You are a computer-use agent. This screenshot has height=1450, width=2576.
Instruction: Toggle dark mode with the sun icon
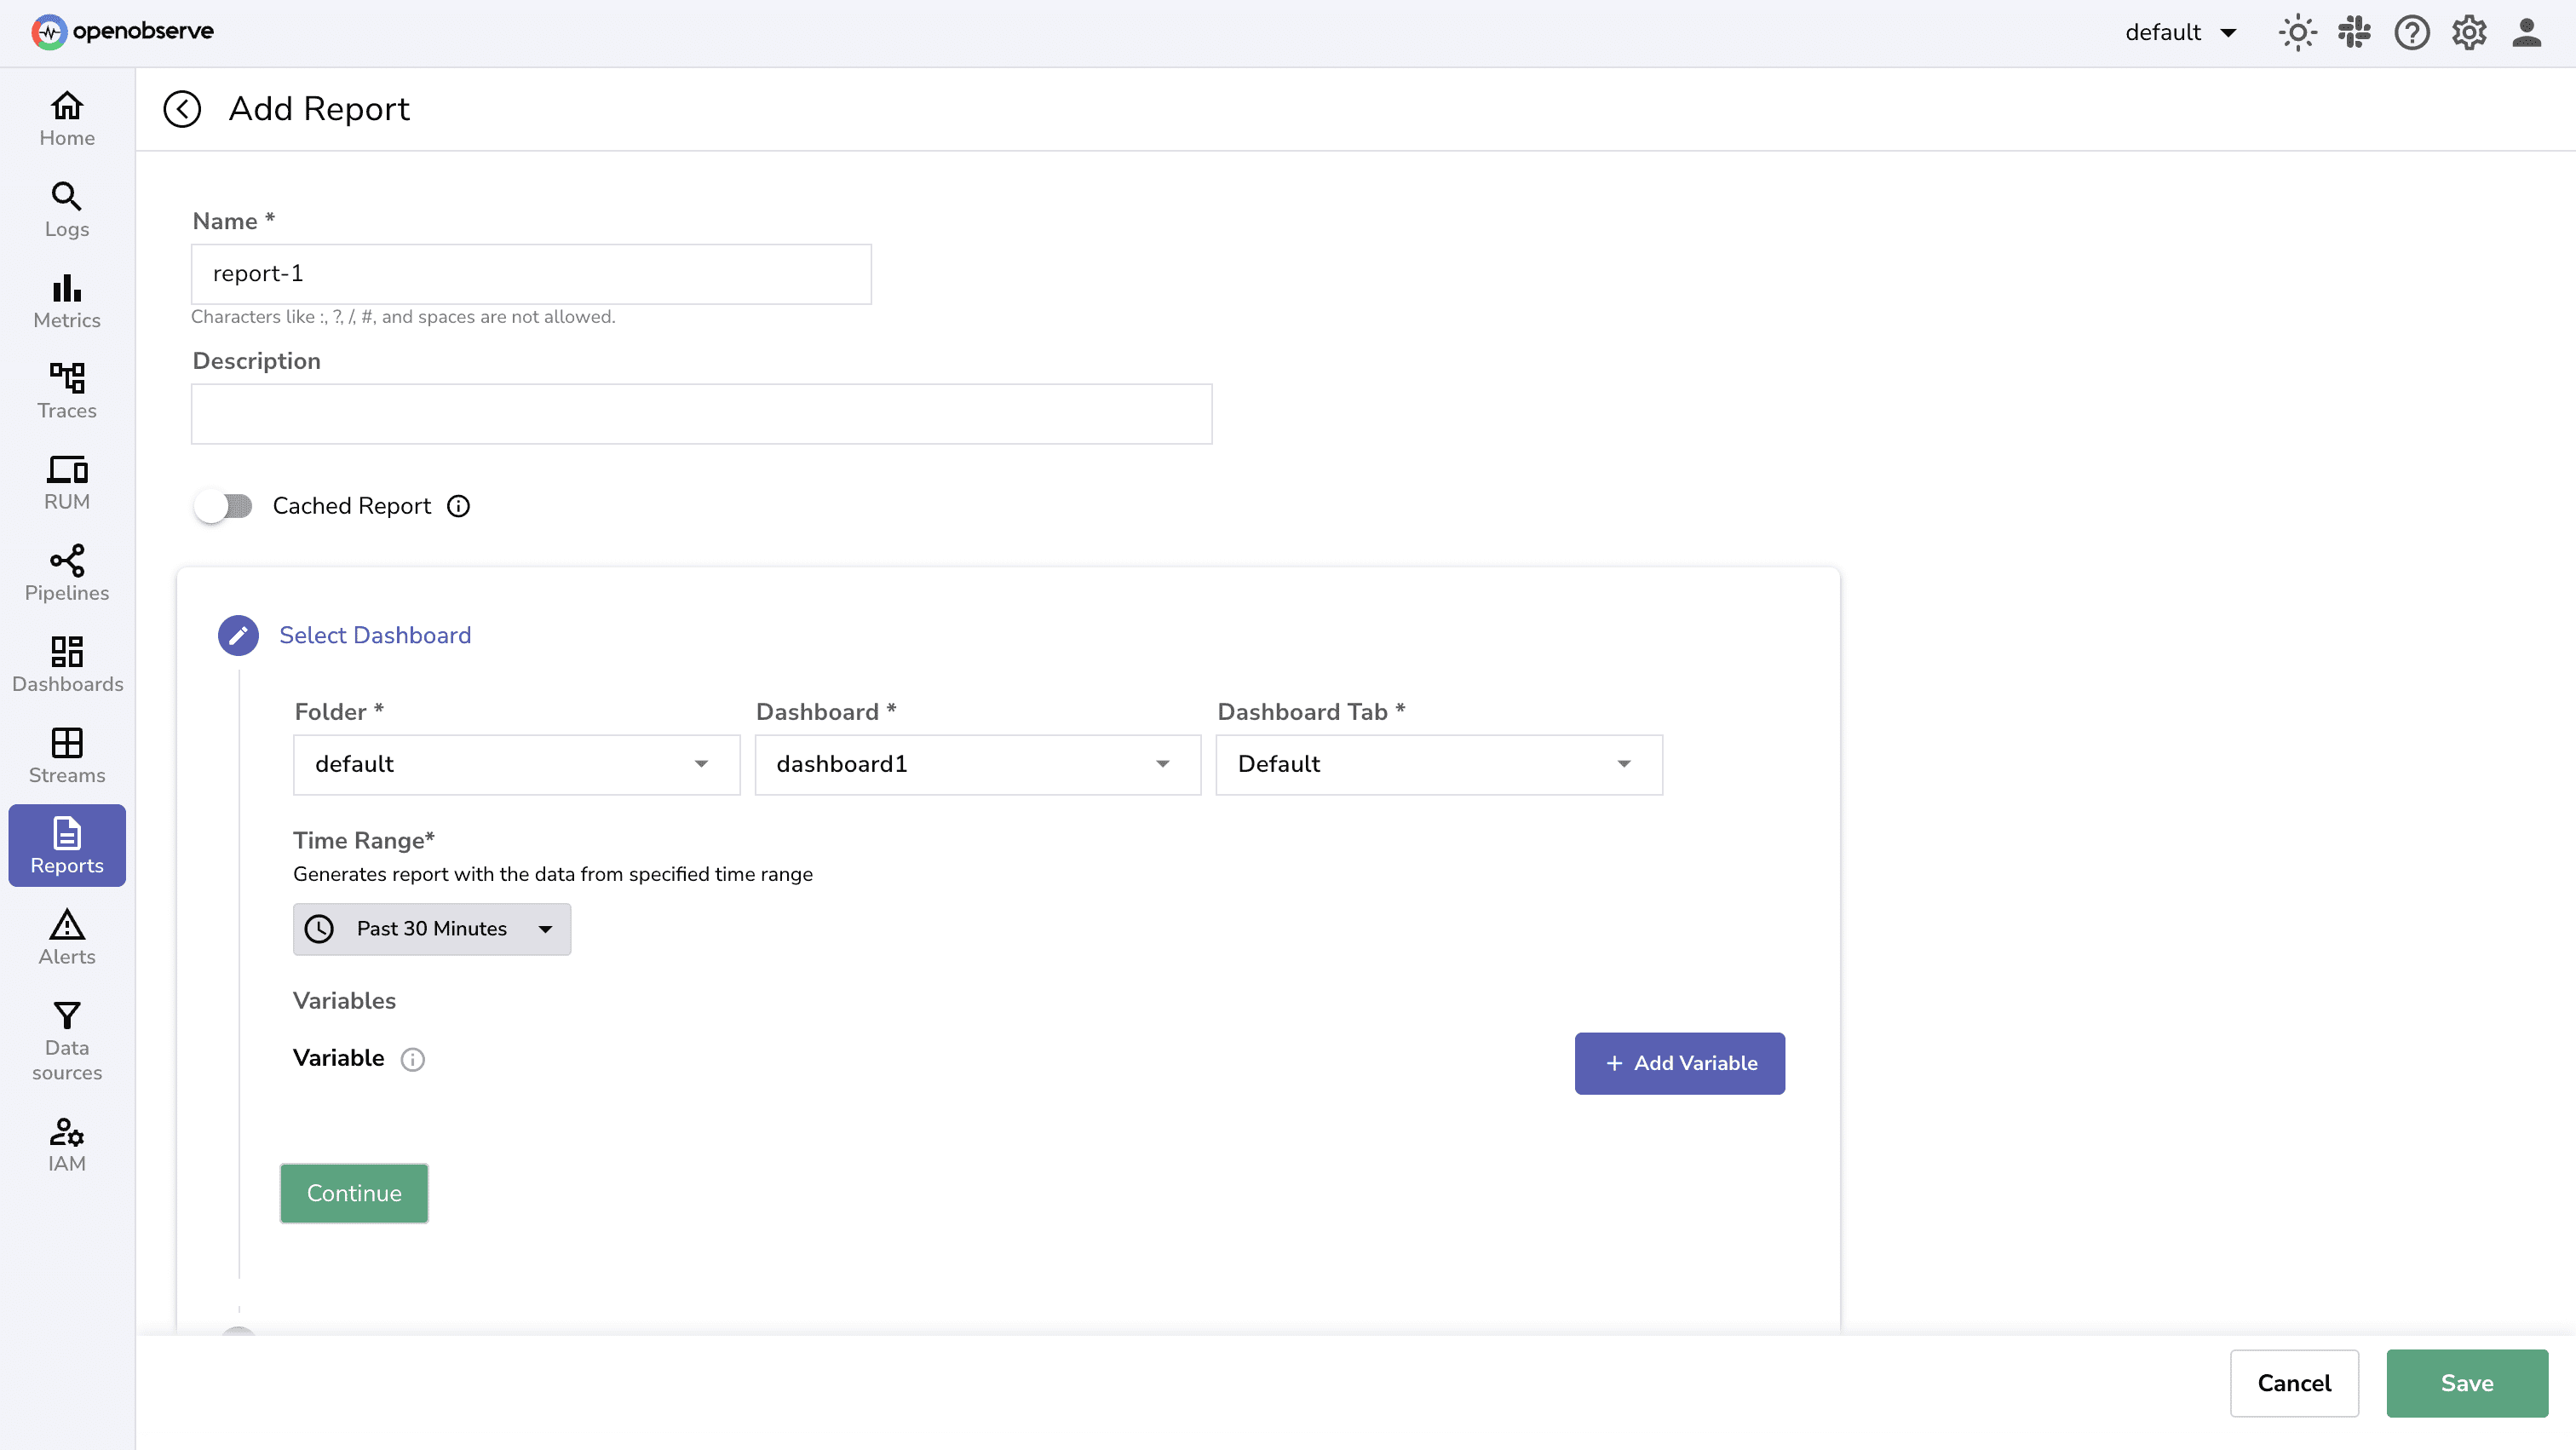pos(2297,32)
